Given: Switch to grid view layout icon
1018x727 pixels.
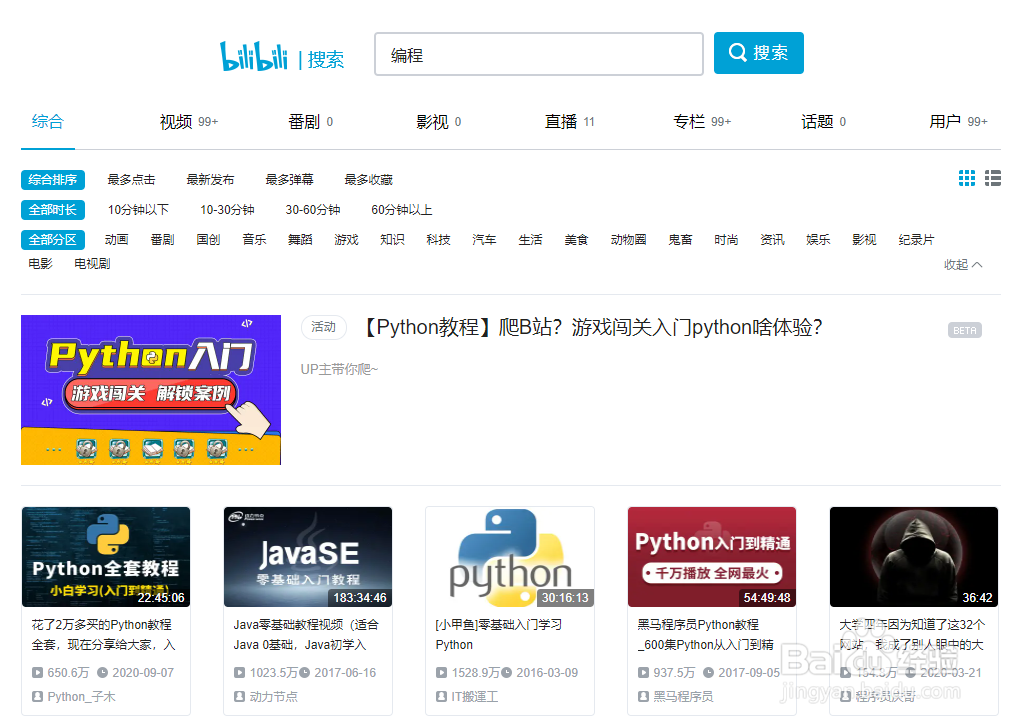Looking at the screenshot, I should 967,178.
